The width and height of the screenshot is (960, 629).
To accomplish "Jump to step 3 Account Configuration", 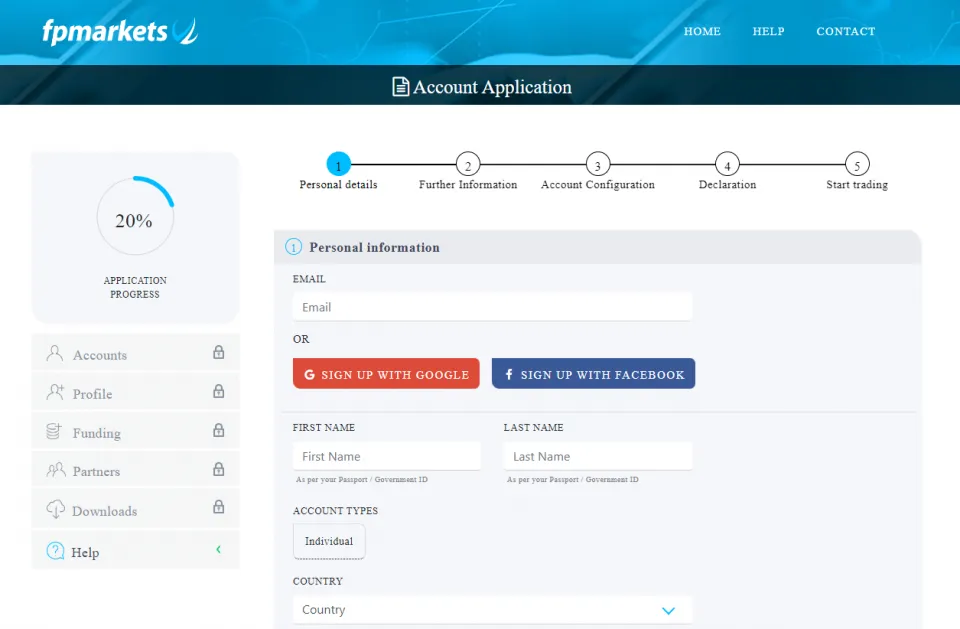I will [x=597, y=165].
